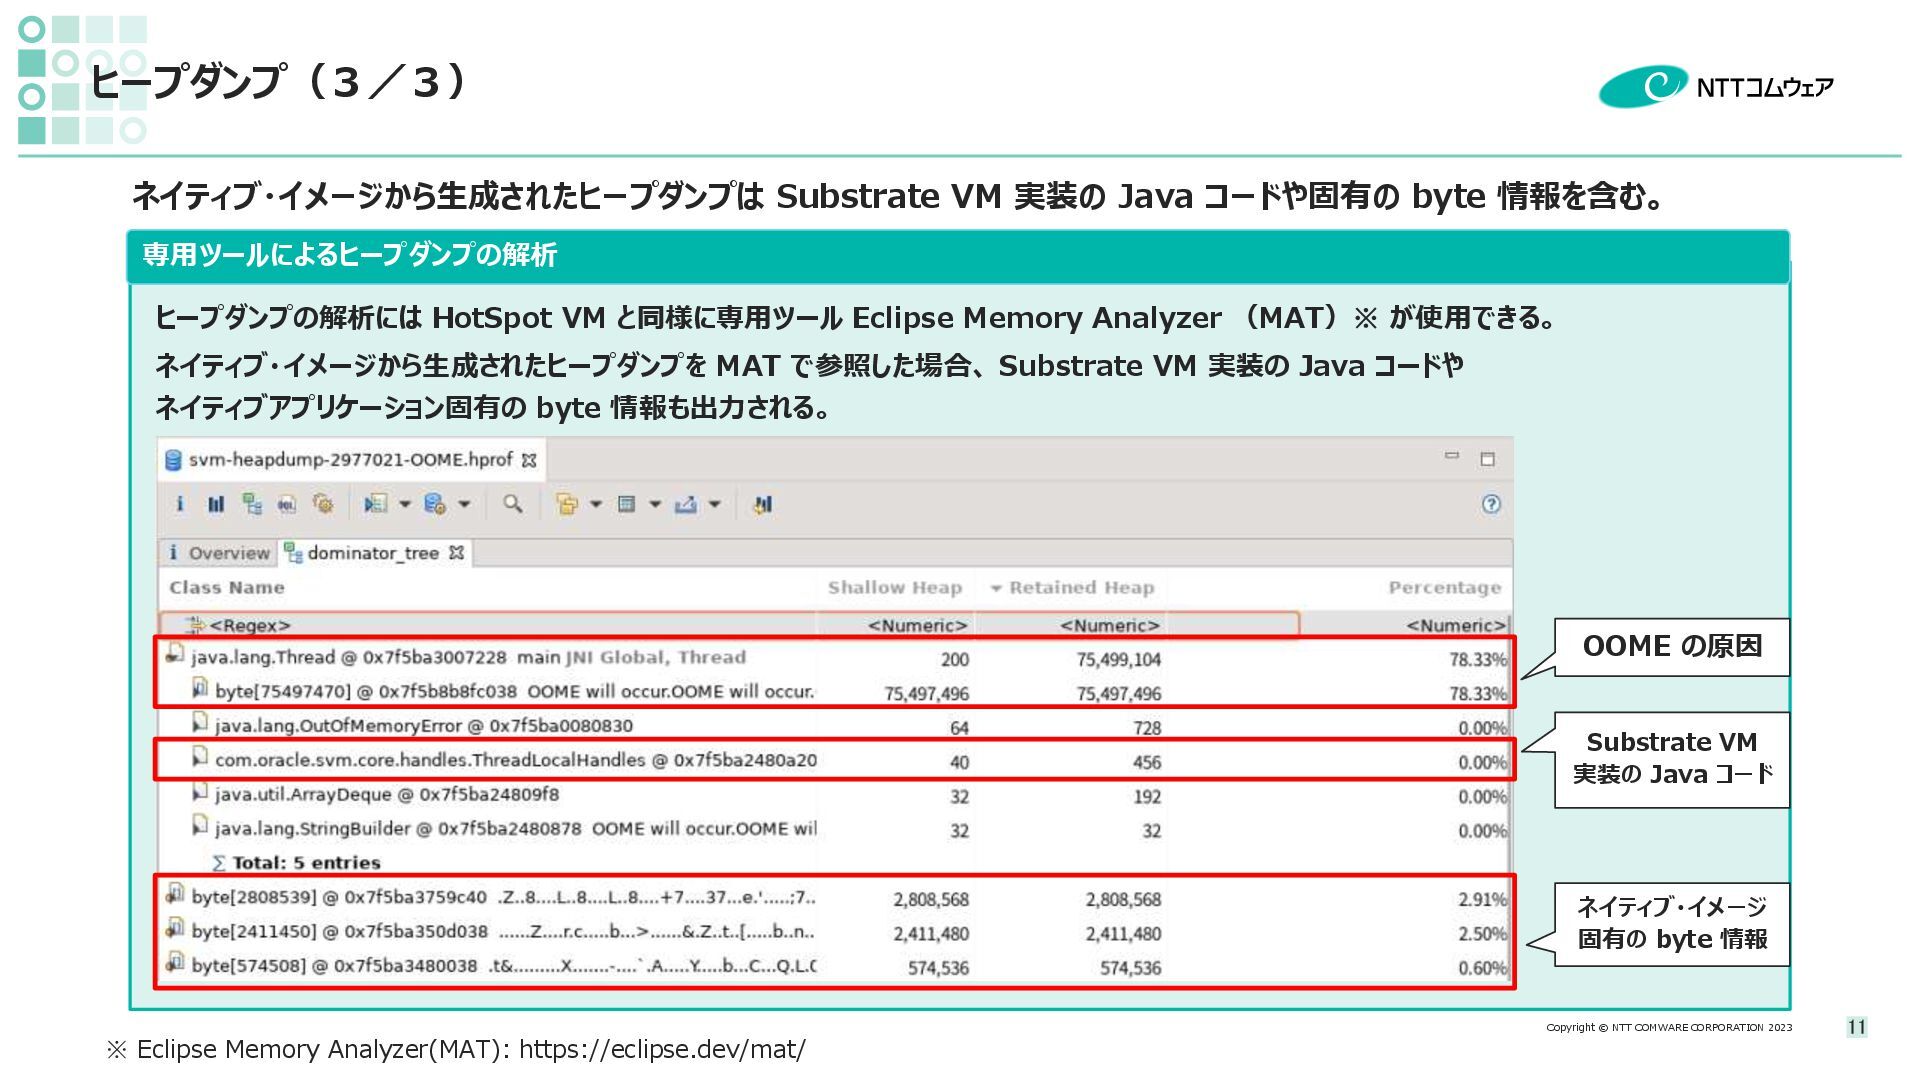
Task: Click the Compare to another heap dump icon
Action: coord(763,504)
